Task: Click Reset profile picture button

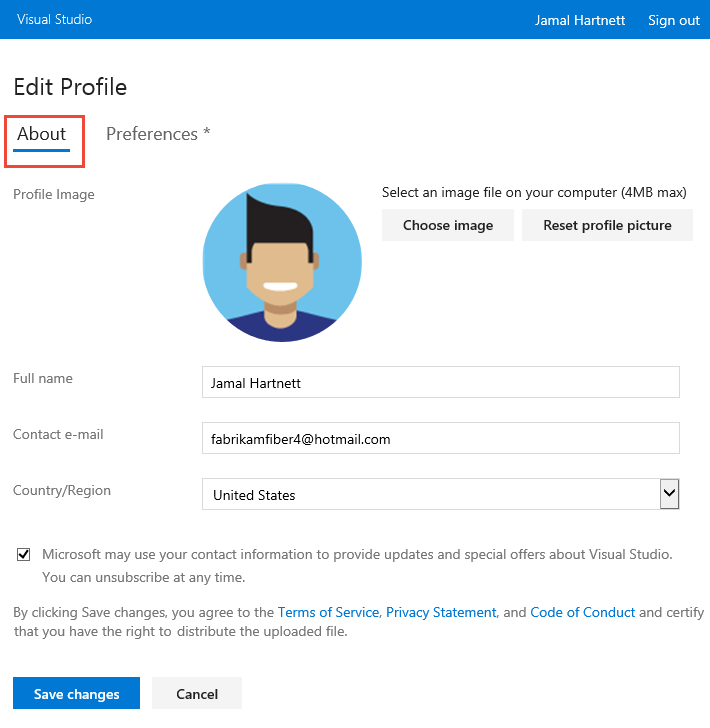Action: pyautogui.click(x=607, y=225)
